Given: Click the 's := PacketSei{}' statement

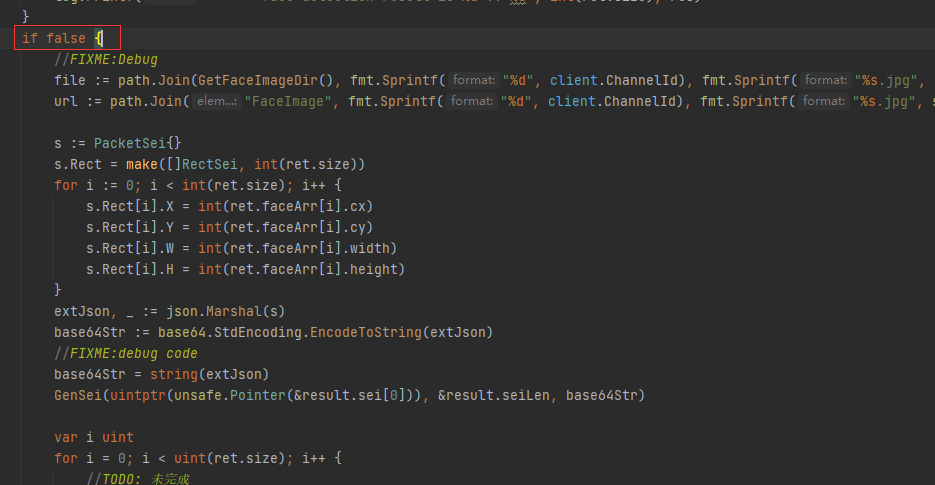Looking at the screenshot, I should (x=117, y=143).
